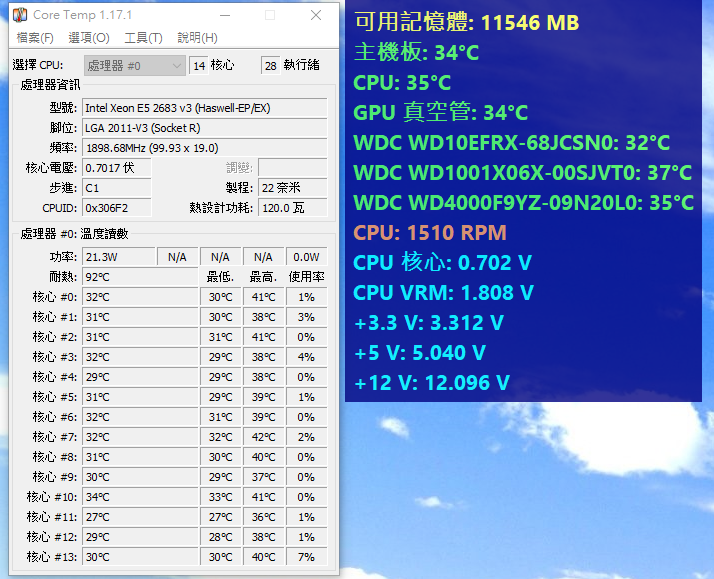Click core #13 usage value 7%
714x579 pixels.
point(306,558)
